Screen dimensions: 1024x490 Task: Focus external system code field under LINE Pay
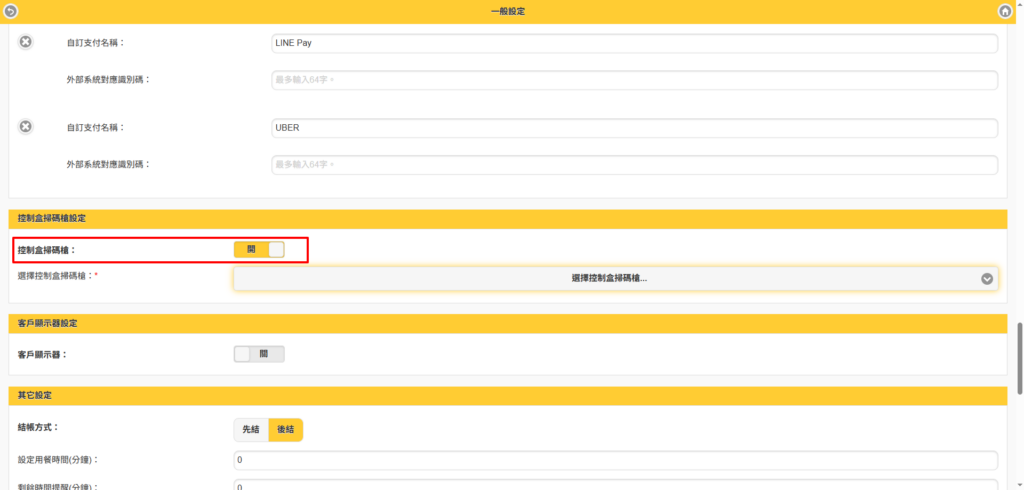(x=634, y=80)
